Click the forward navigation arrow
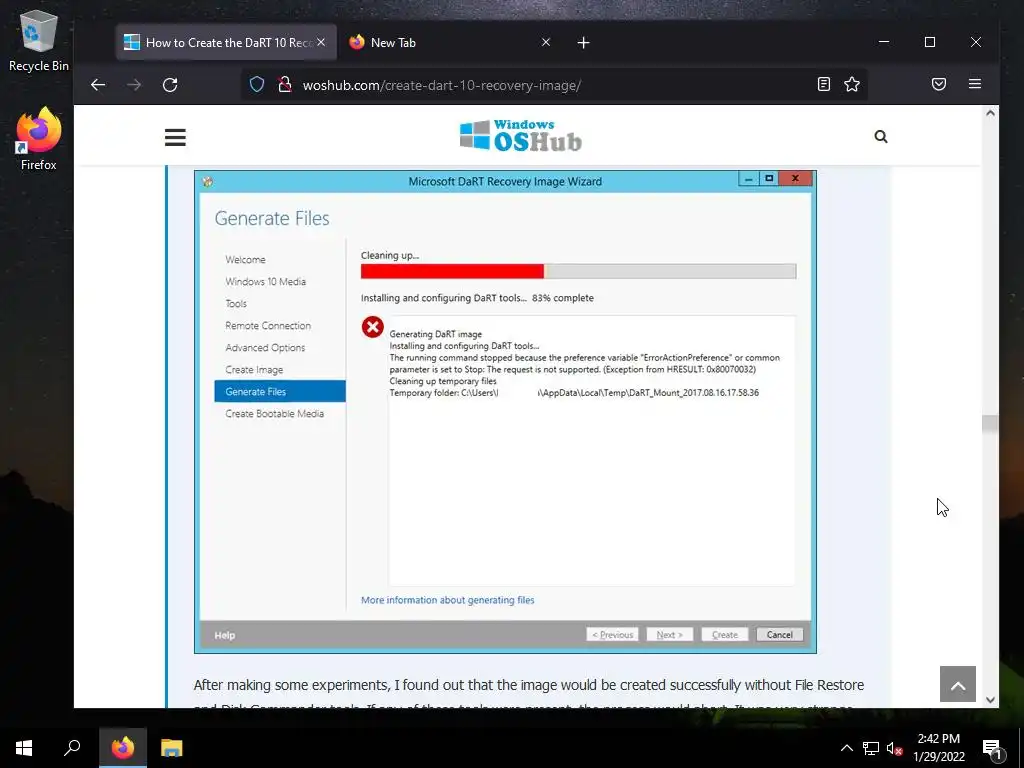This screenshot has width=1024, height=768. click(x=134, y=85)
